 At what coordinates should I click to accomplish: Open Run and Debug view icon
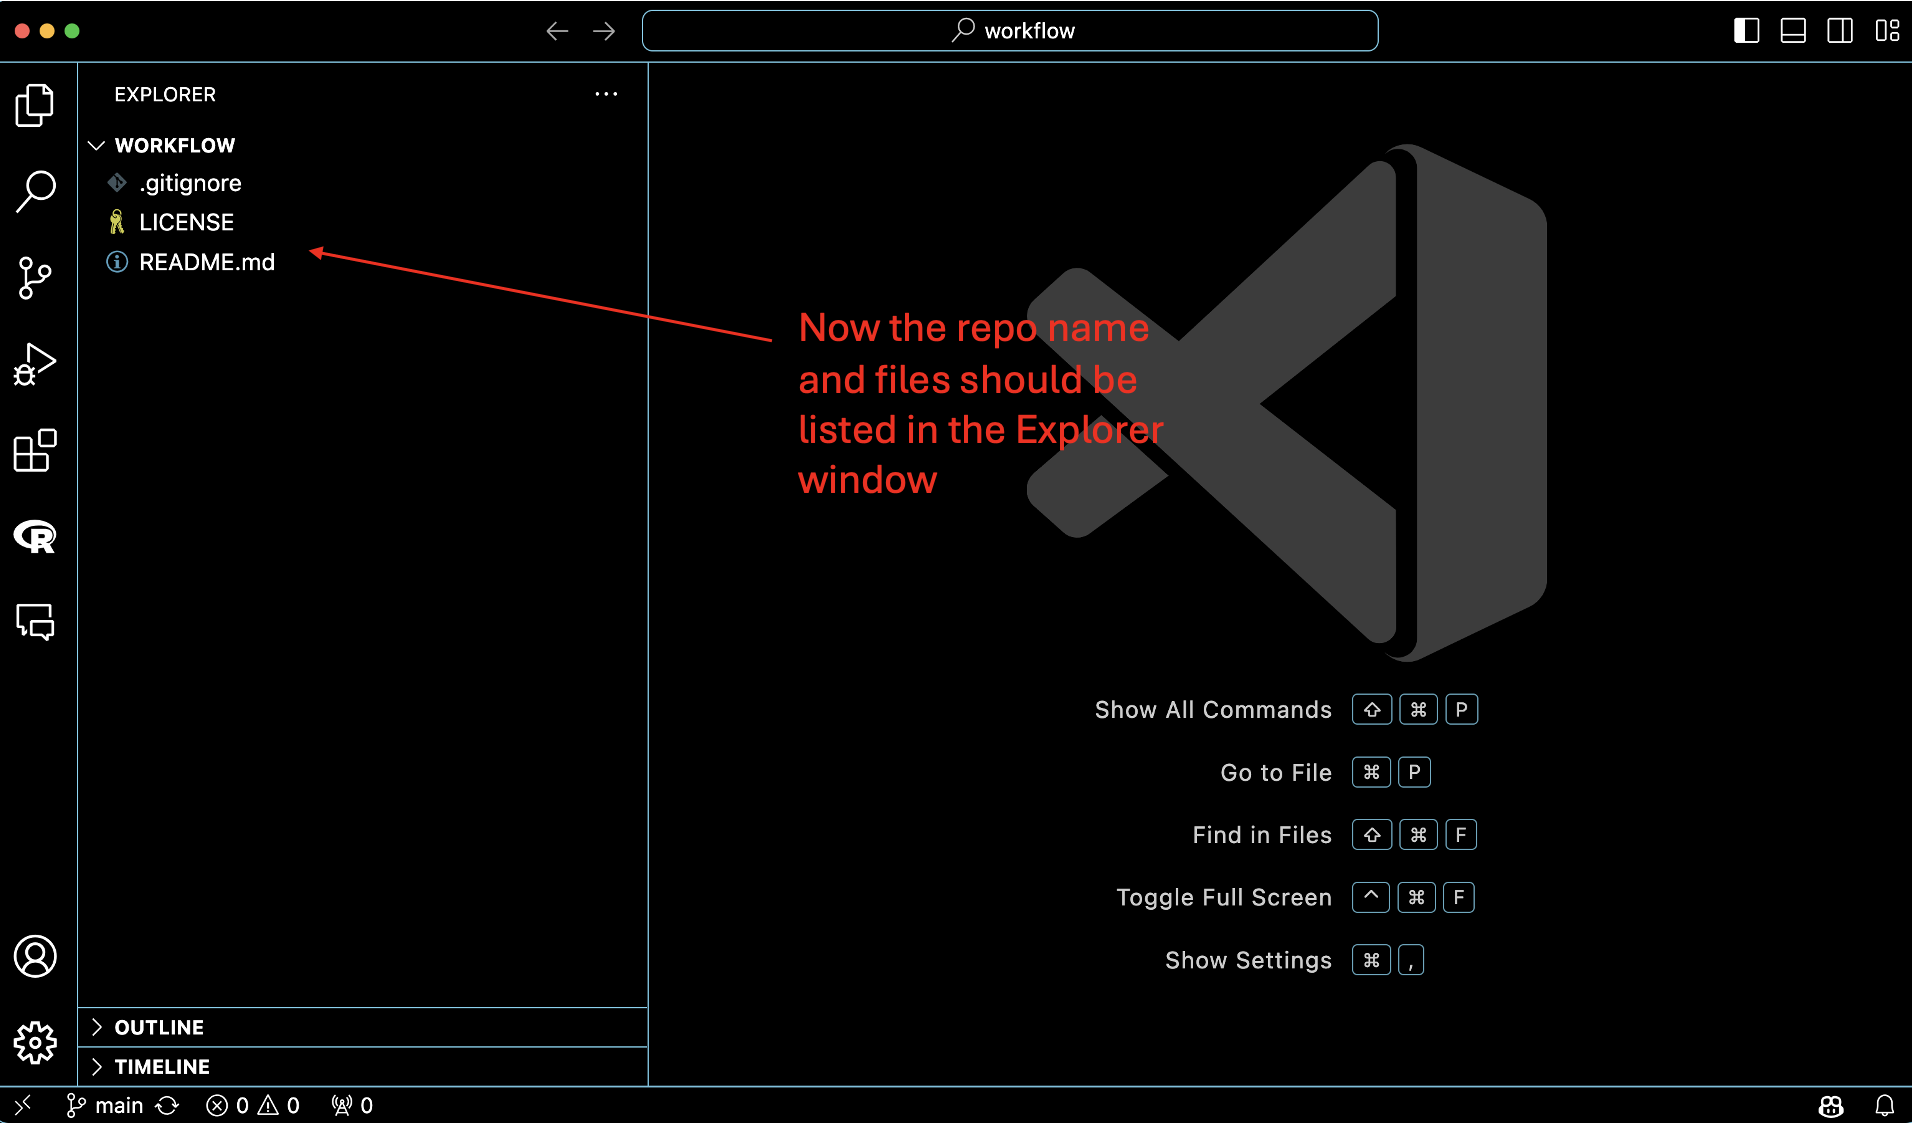(35, 364)
